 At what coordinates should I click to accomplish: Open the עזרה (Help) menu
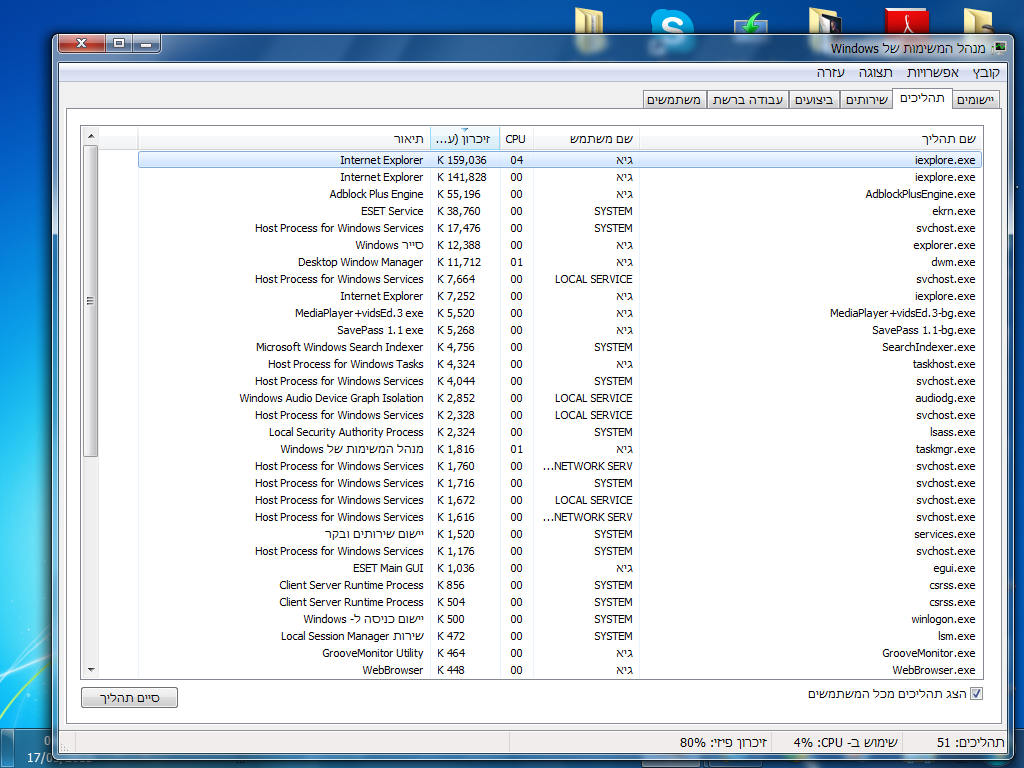830,73
